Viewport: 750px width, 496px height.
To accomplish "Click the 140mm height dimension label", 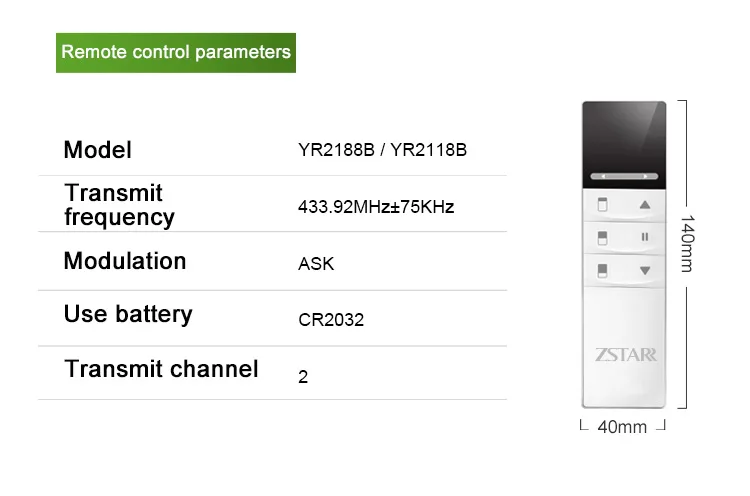I will [686, 244].
